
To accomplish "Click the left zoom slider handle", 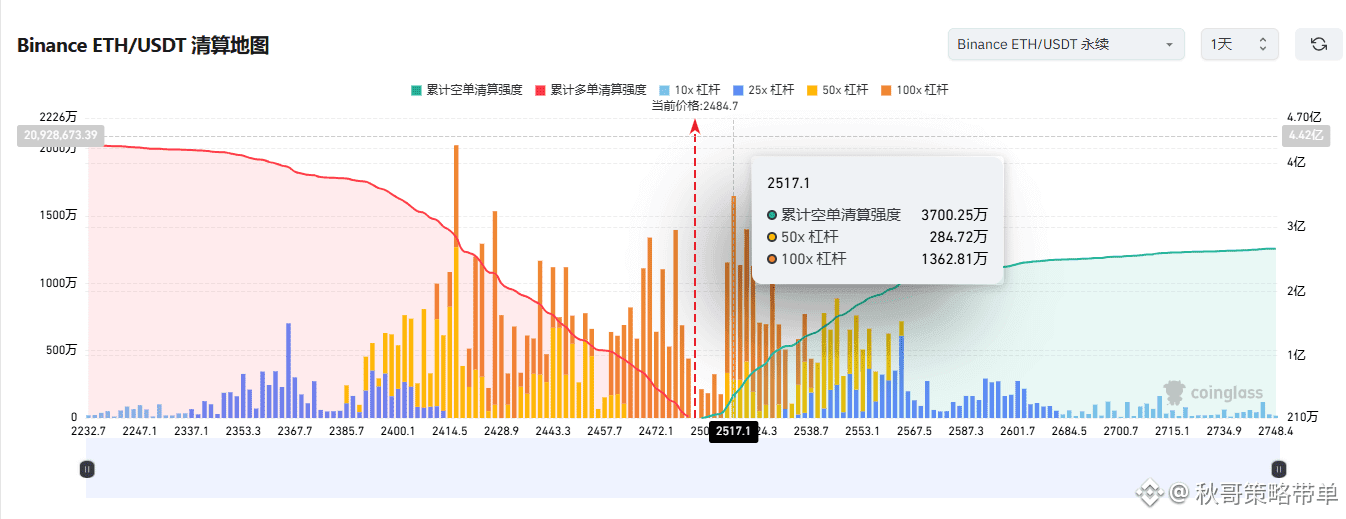I will (87, 468).
